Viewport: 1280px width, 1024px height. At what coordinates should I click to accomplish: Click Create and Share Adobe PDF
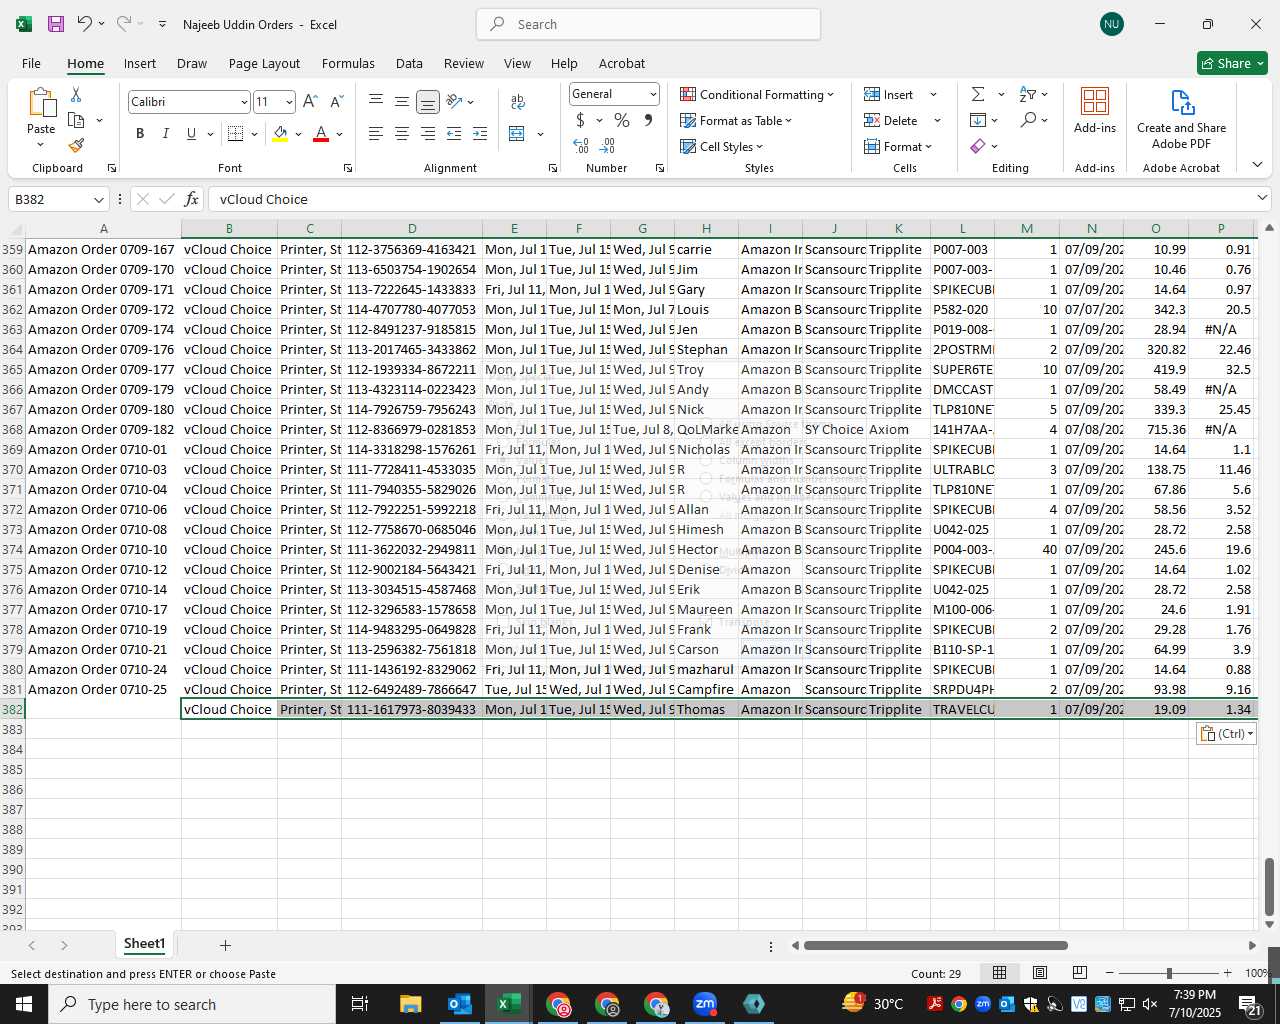coord(1181,120)
